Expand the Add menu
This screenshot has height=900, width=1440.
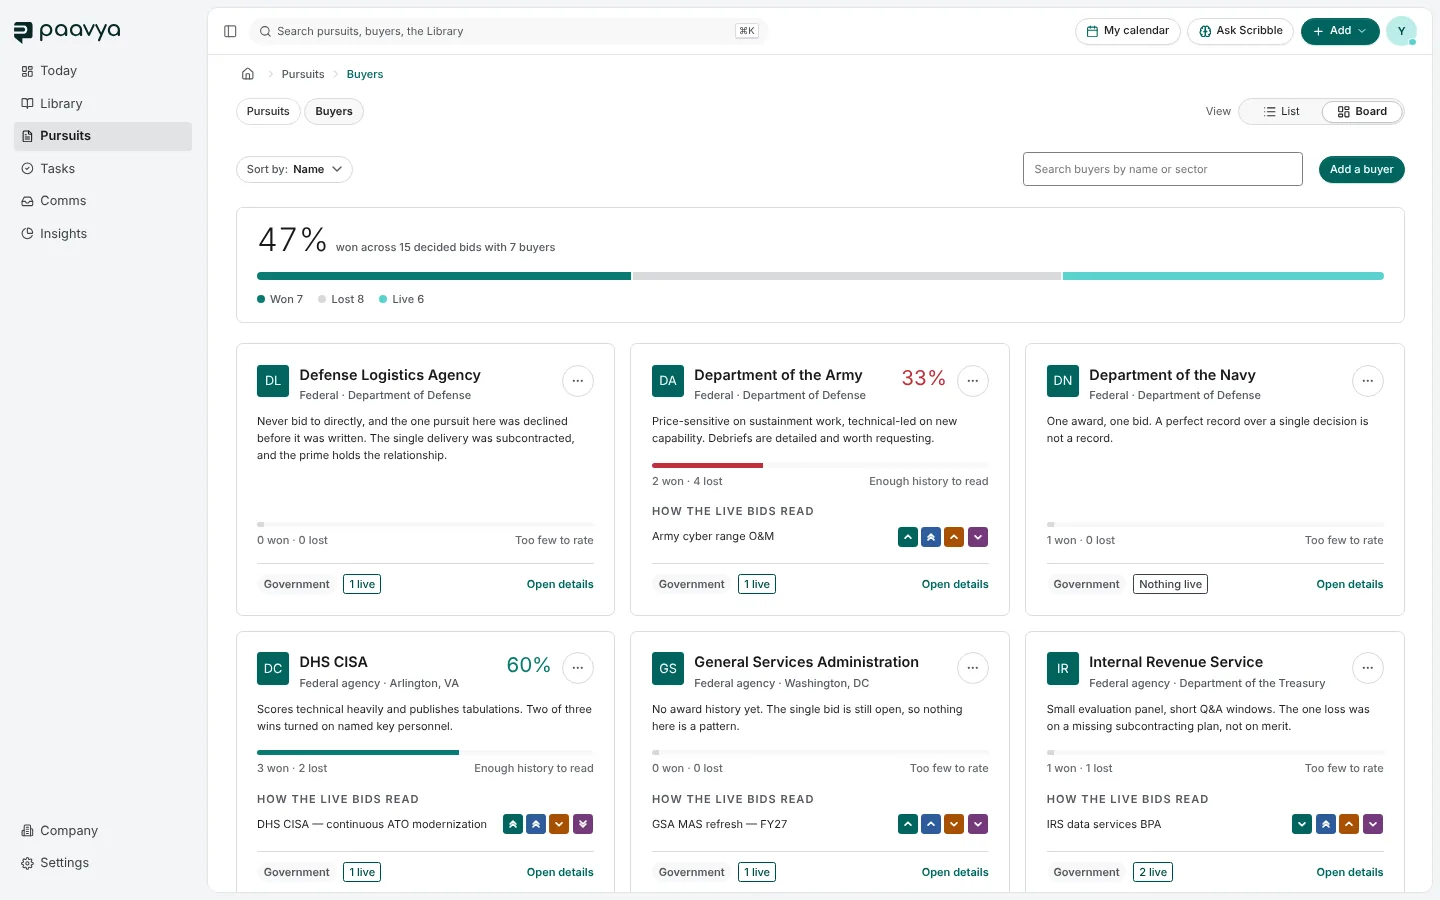[1340, 31]
